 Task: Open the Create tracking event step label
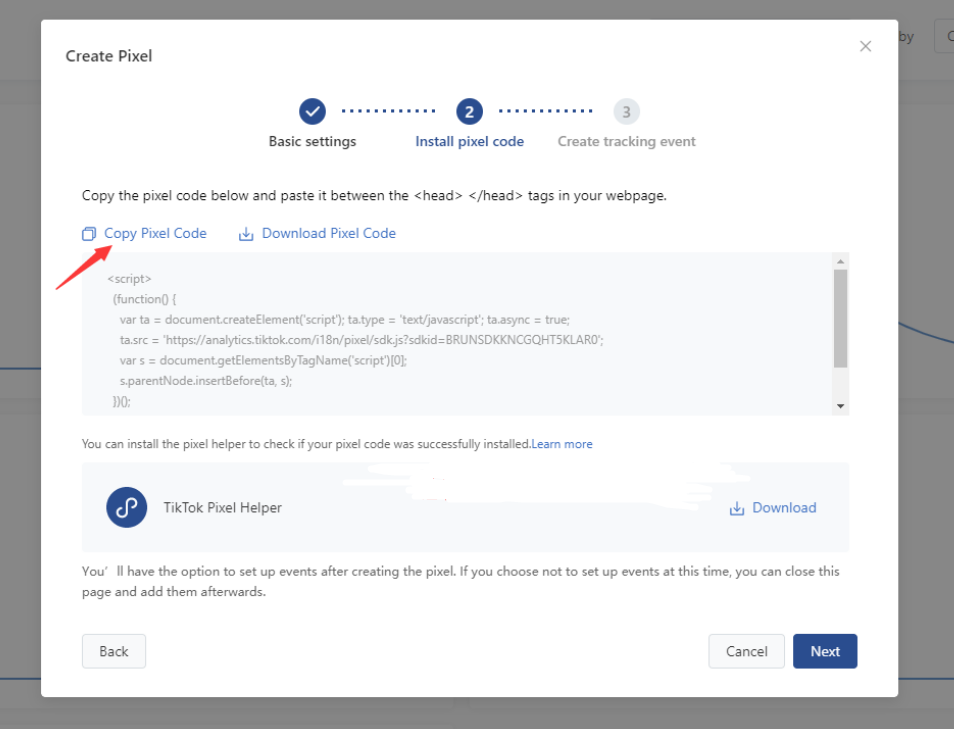[626, 141]
